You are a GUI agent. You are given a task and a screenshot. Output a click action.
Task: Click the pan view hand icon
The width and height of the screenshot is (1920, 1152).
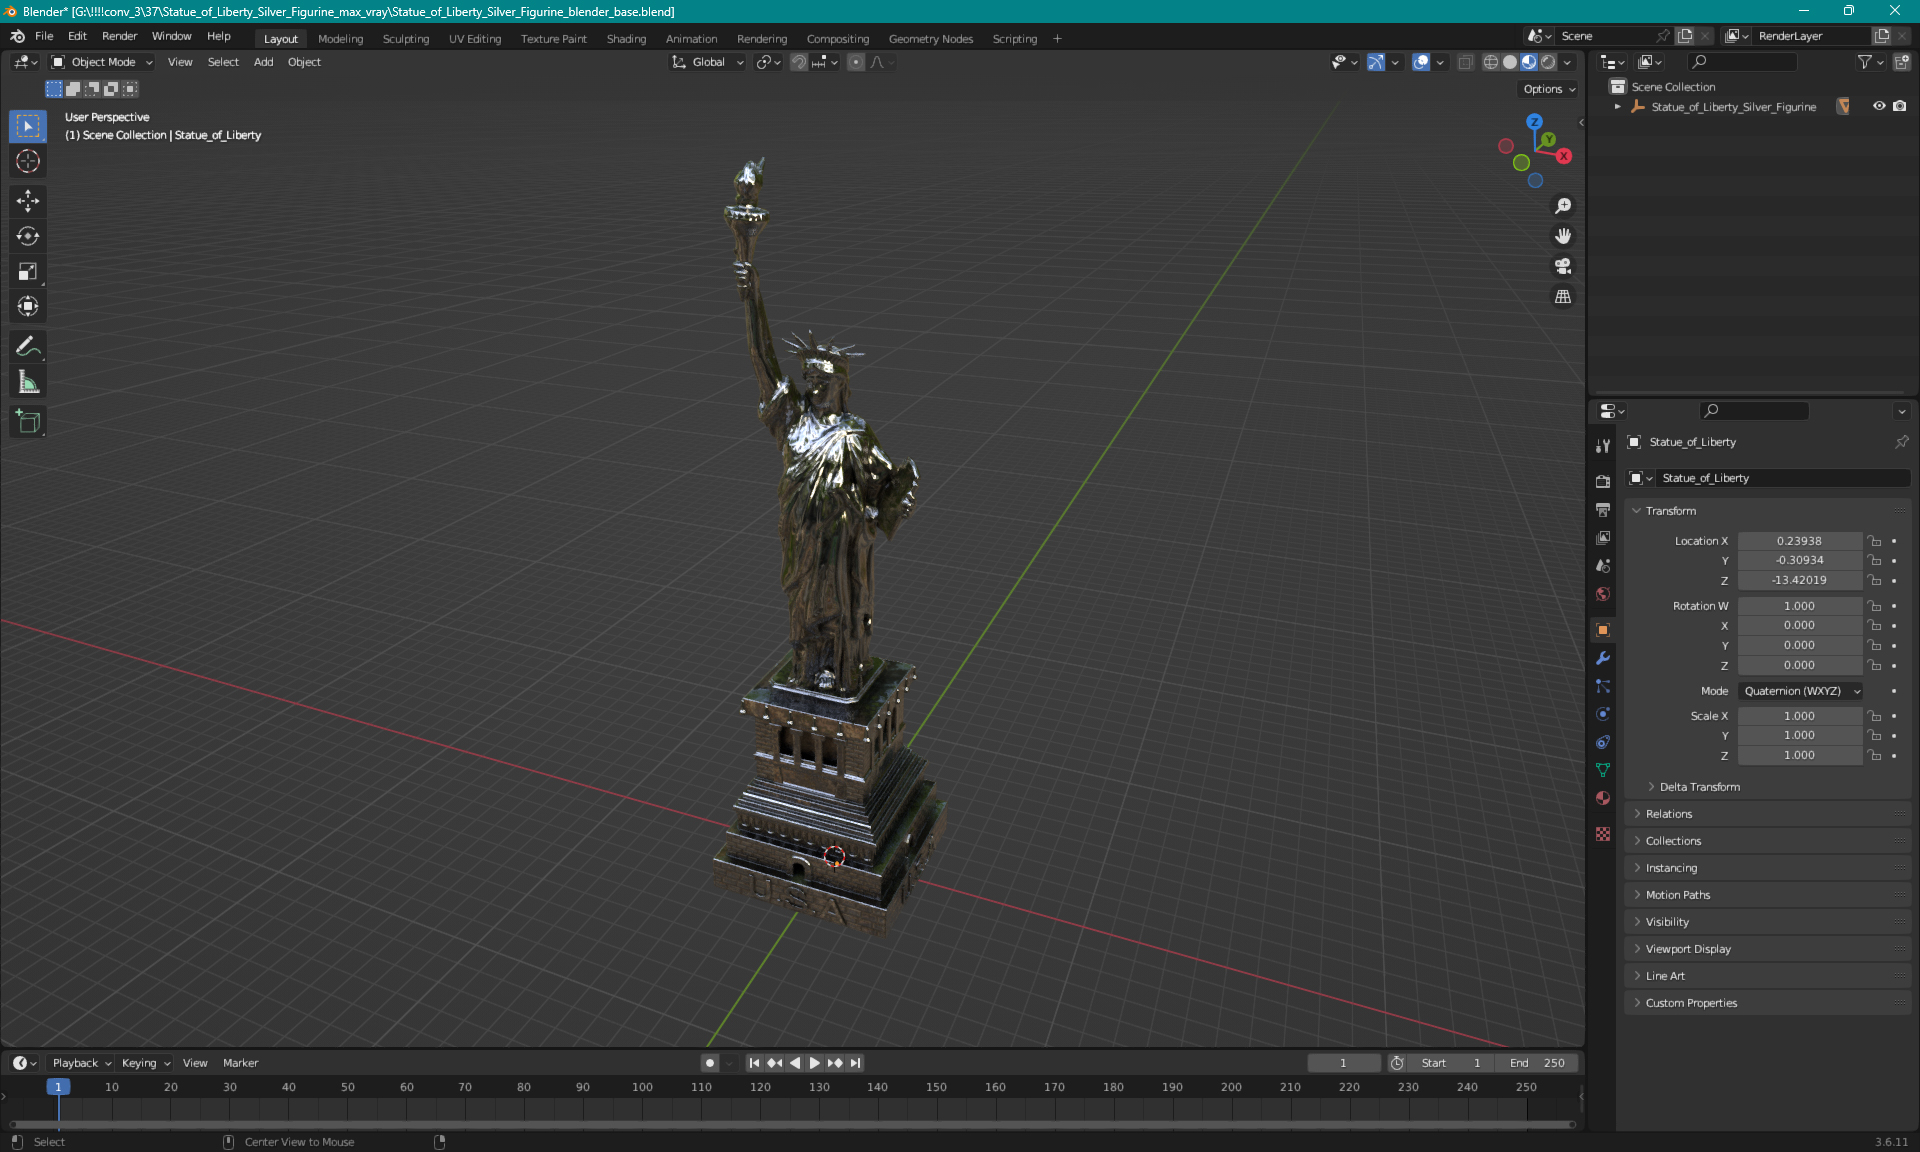point(1563,236)
